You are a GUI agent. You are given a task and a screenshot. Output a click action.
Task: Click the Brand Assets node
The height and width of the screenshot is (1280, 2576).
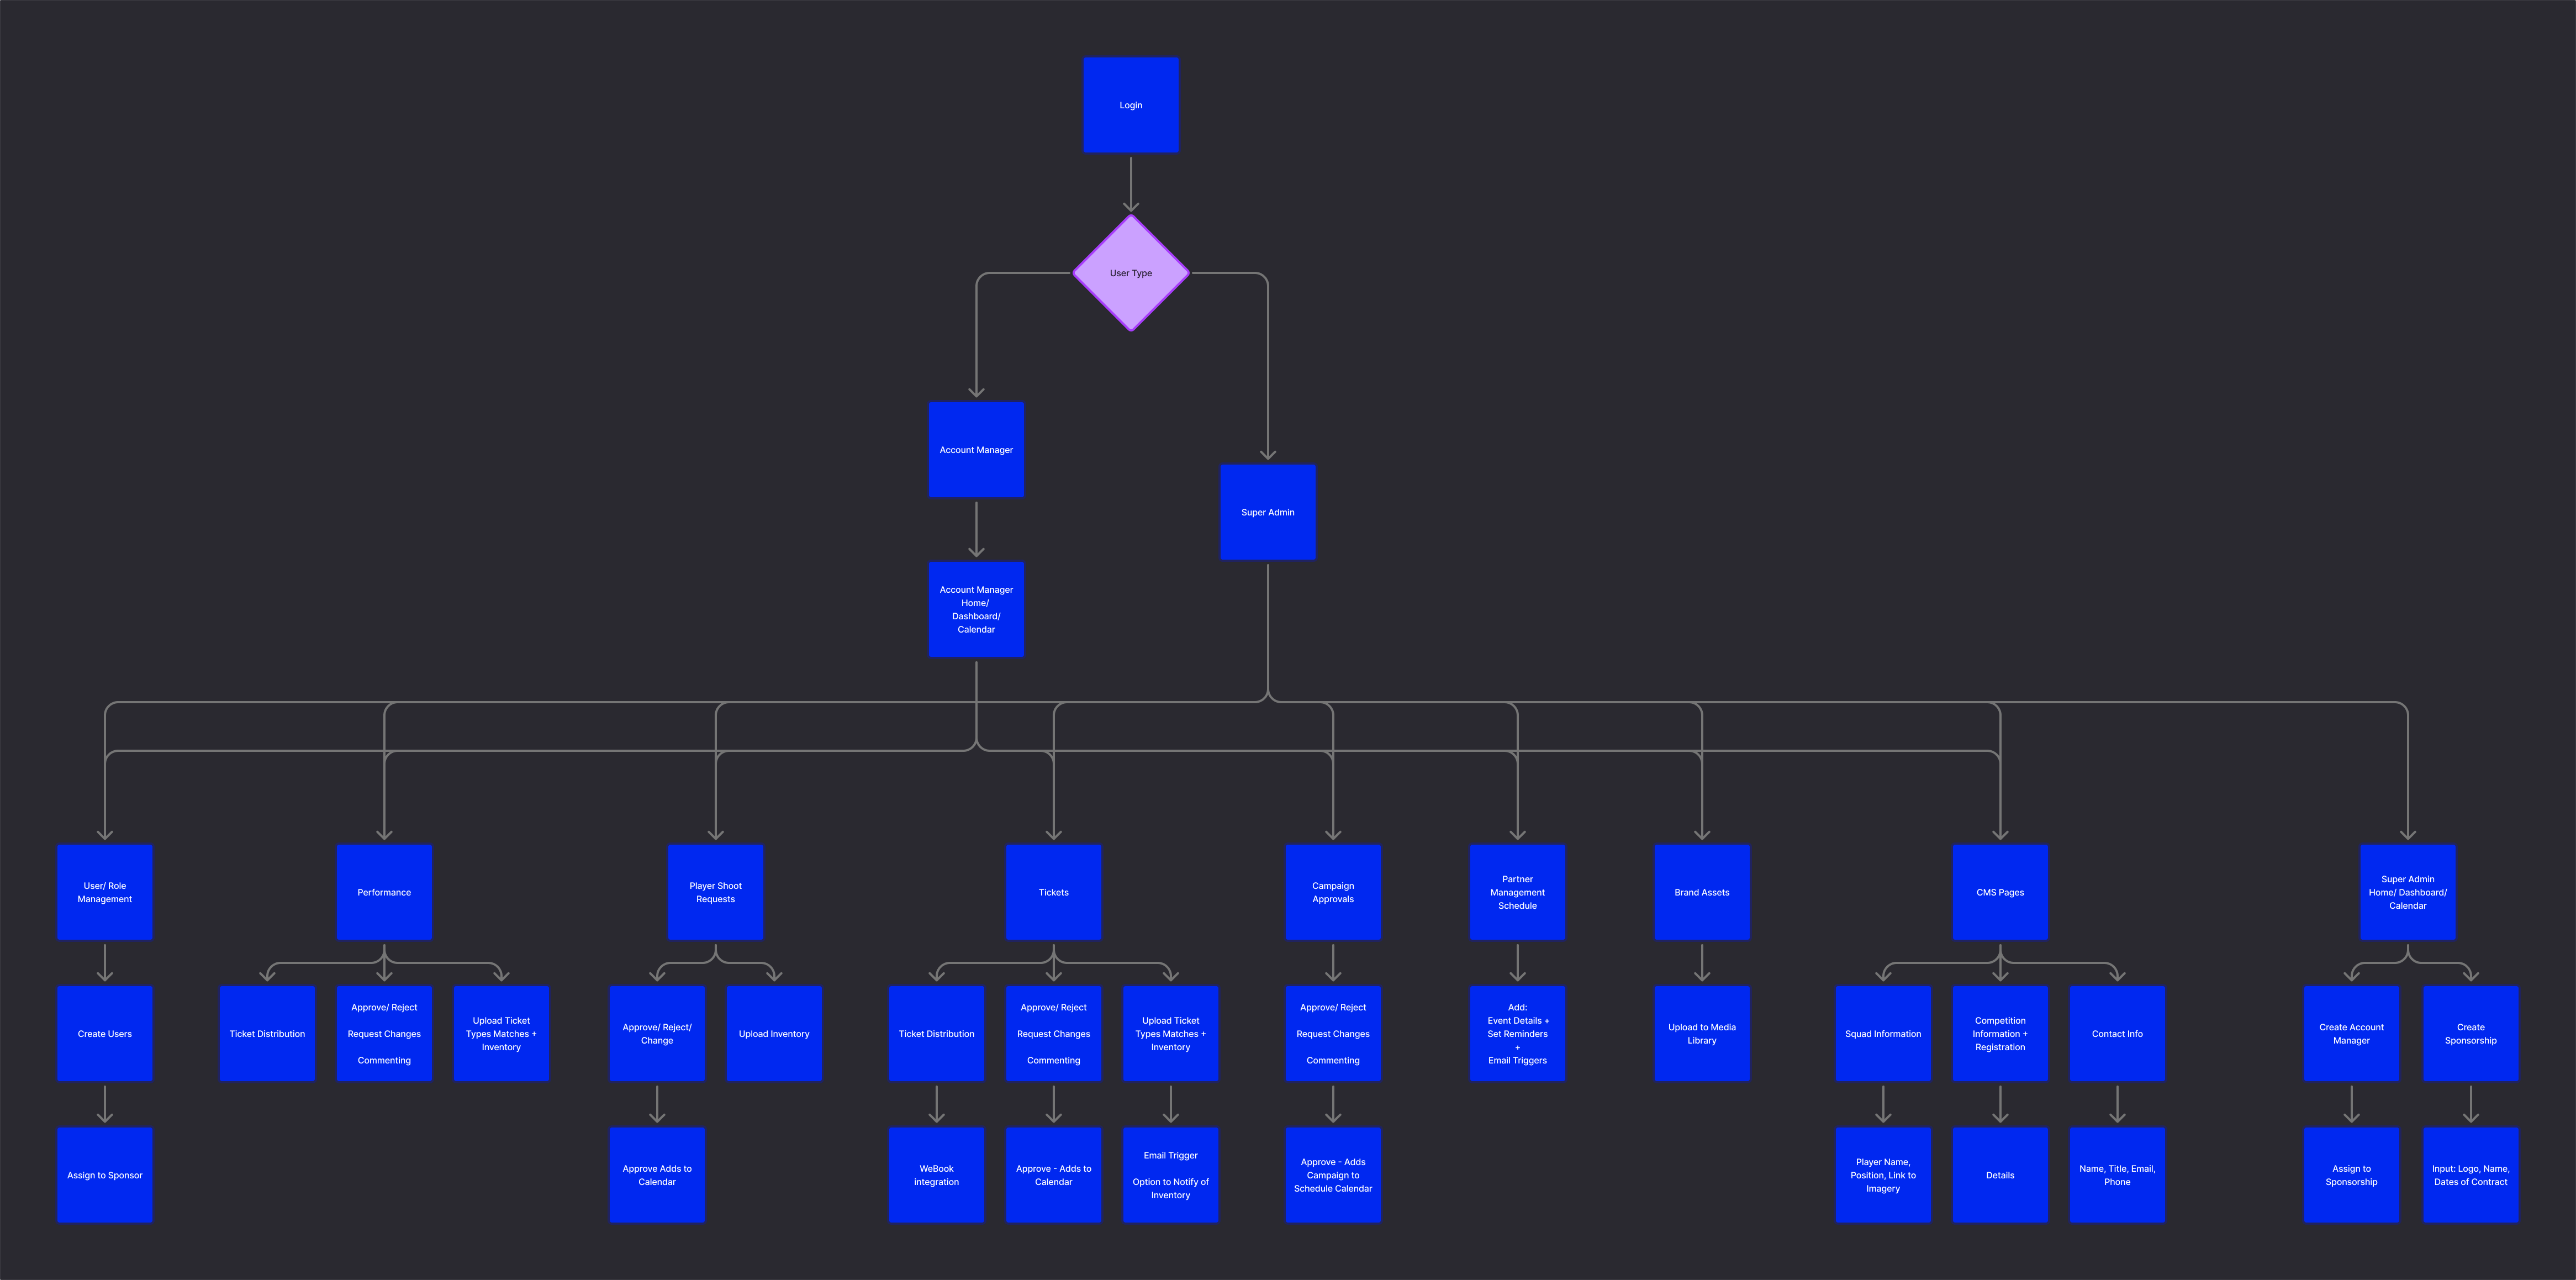pyautogui.click(x=1701, y=892)
